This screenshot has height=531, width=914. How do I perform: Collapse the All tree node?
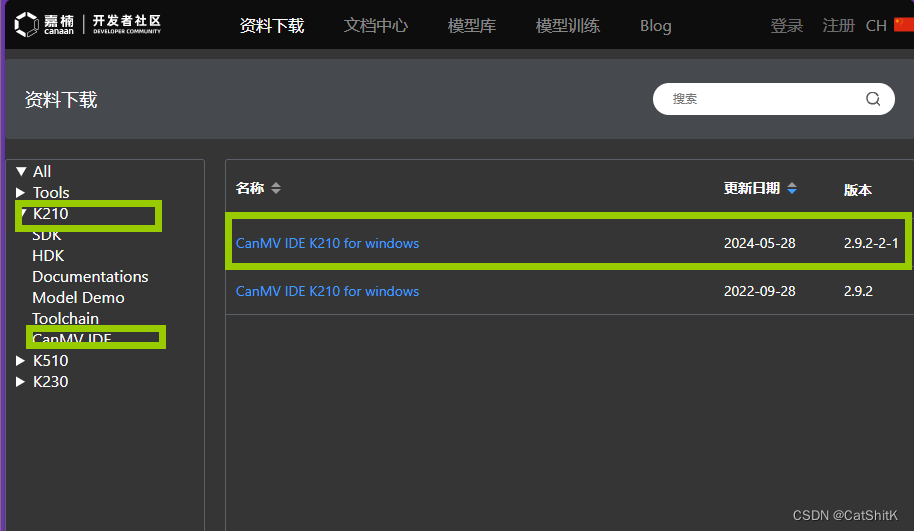point(22,172)
